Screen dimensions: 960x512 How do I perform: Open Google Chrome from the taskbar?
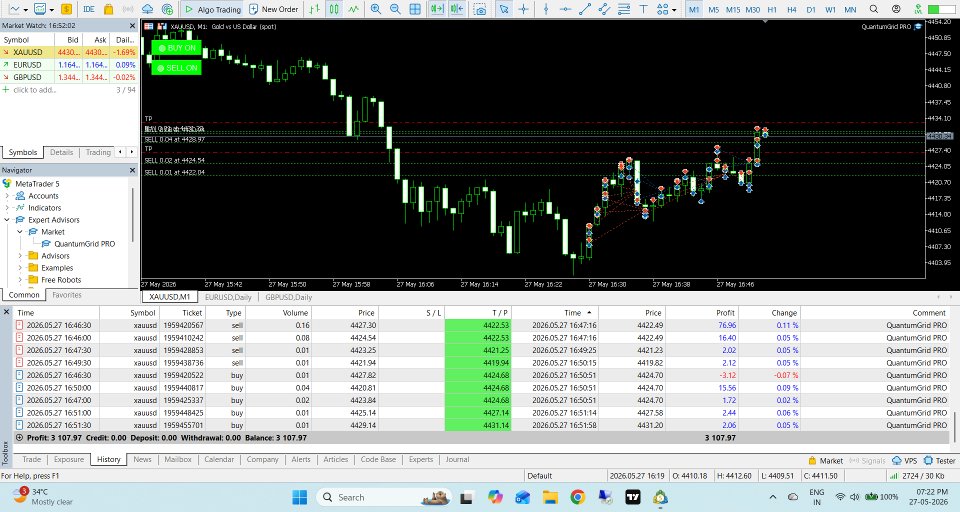click(577, 497)
